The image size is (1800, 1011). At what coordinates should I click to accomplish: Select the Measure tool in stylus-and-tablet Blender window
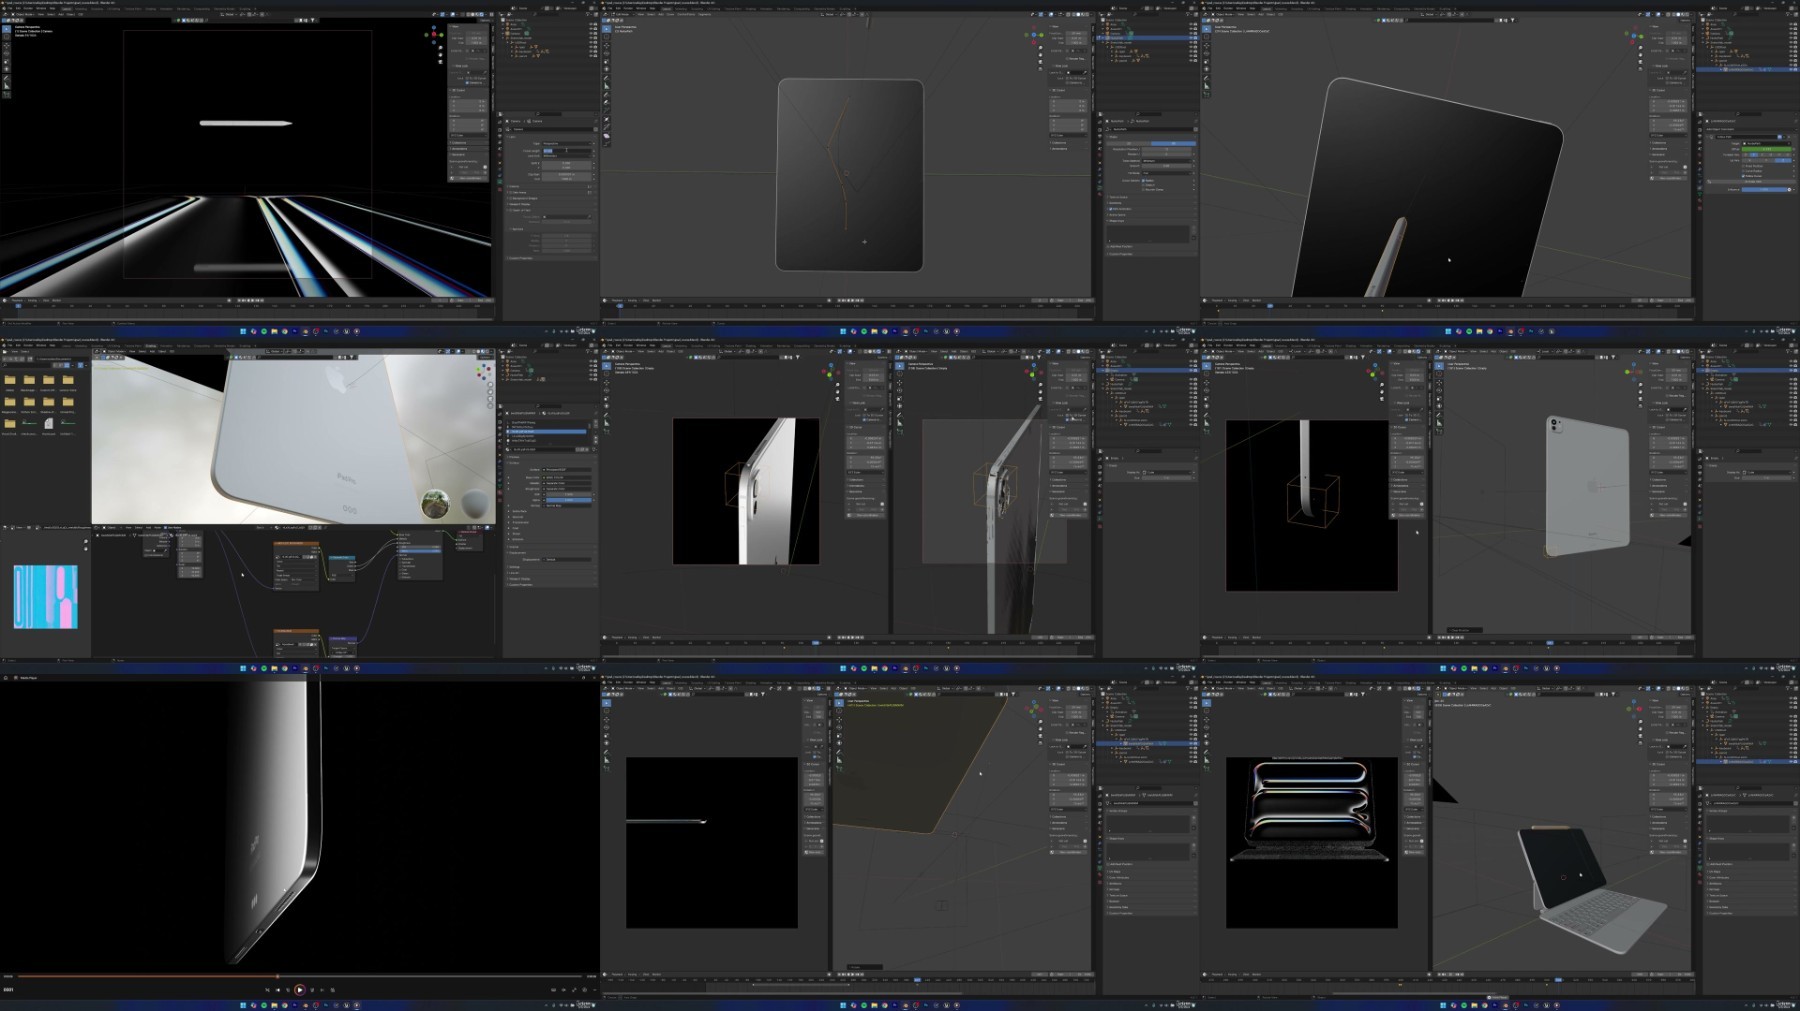coord(1207,86)
